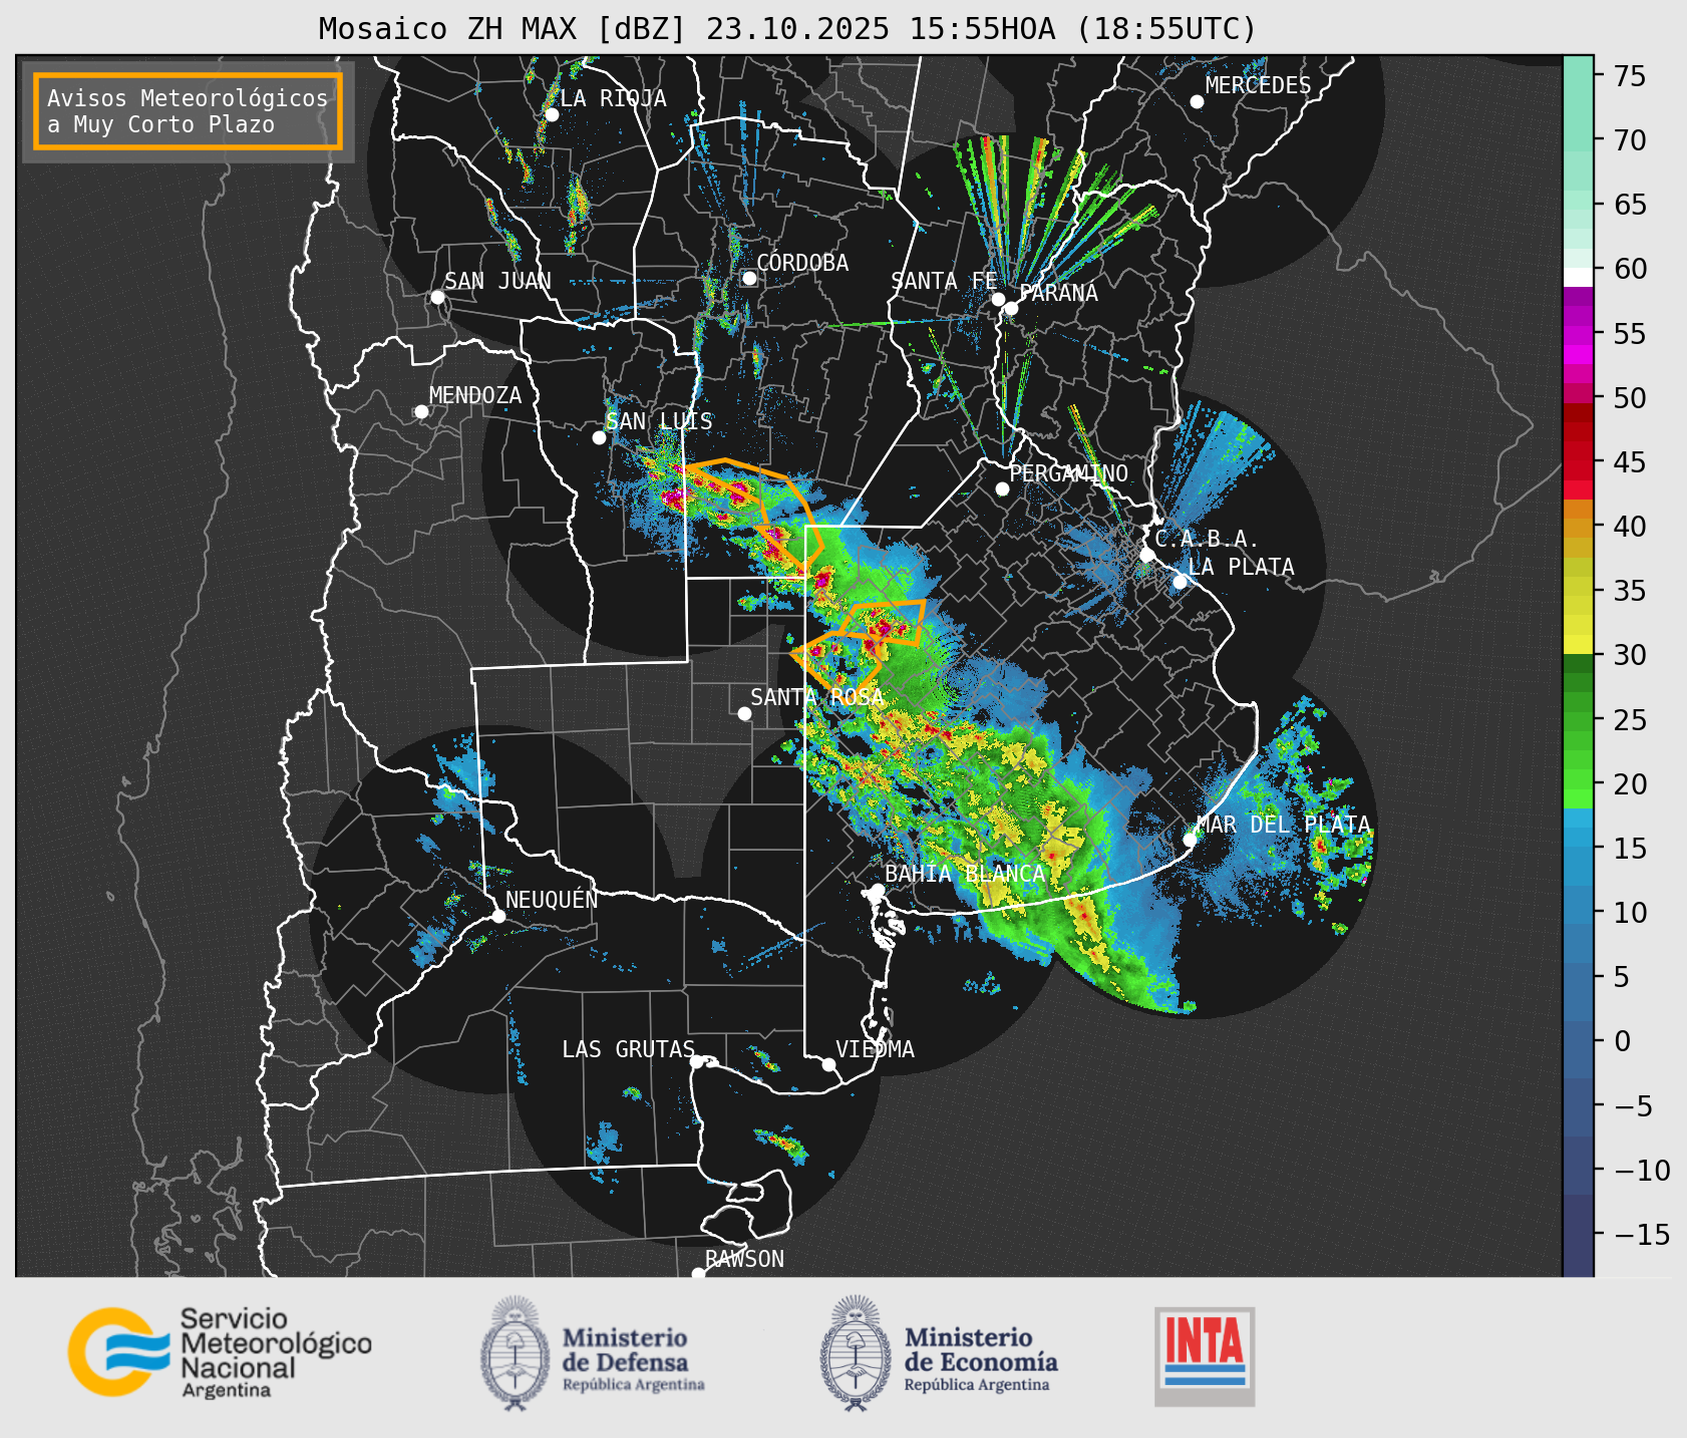Select the PERGAMINO city marker
1687x1438 pixels.
click(x=1002, y=489)
